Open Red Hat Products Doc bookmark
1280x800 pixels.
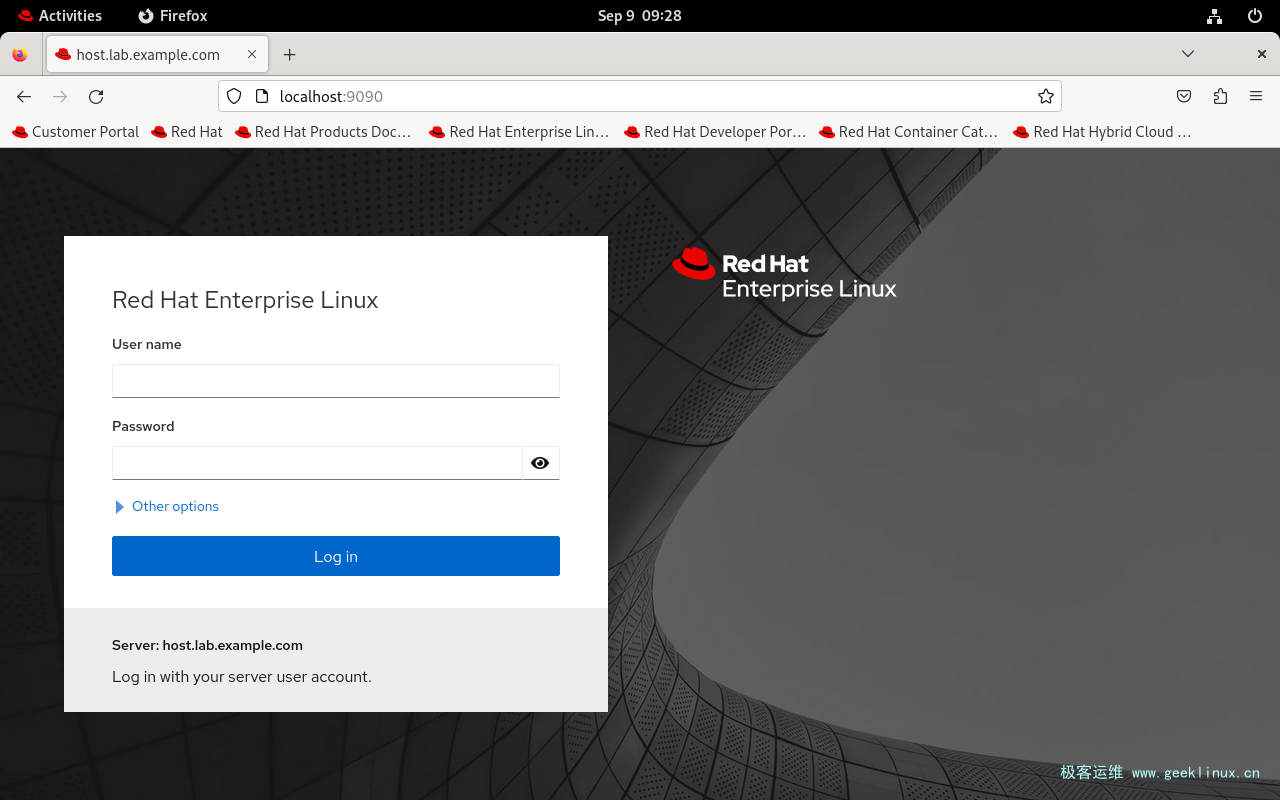323,132
